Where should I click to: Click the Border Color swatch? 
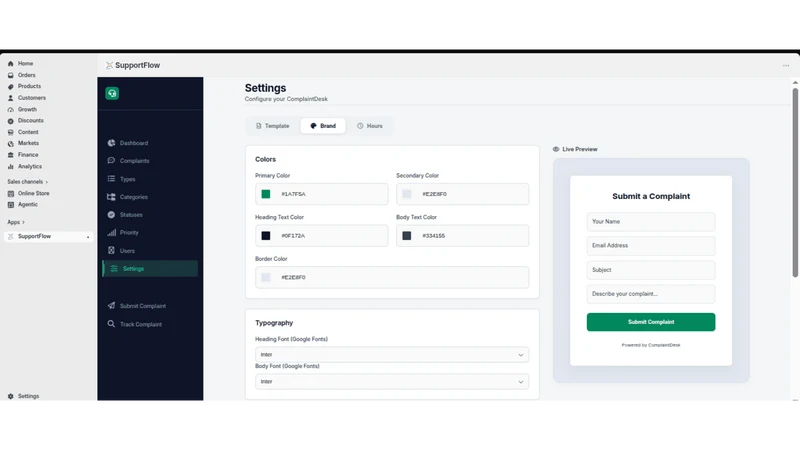(x=266, y=278)
